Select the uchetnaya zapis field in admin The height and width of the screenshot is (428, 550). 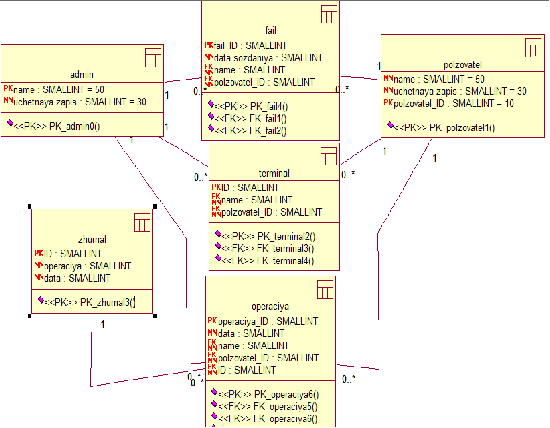(75, 102)
